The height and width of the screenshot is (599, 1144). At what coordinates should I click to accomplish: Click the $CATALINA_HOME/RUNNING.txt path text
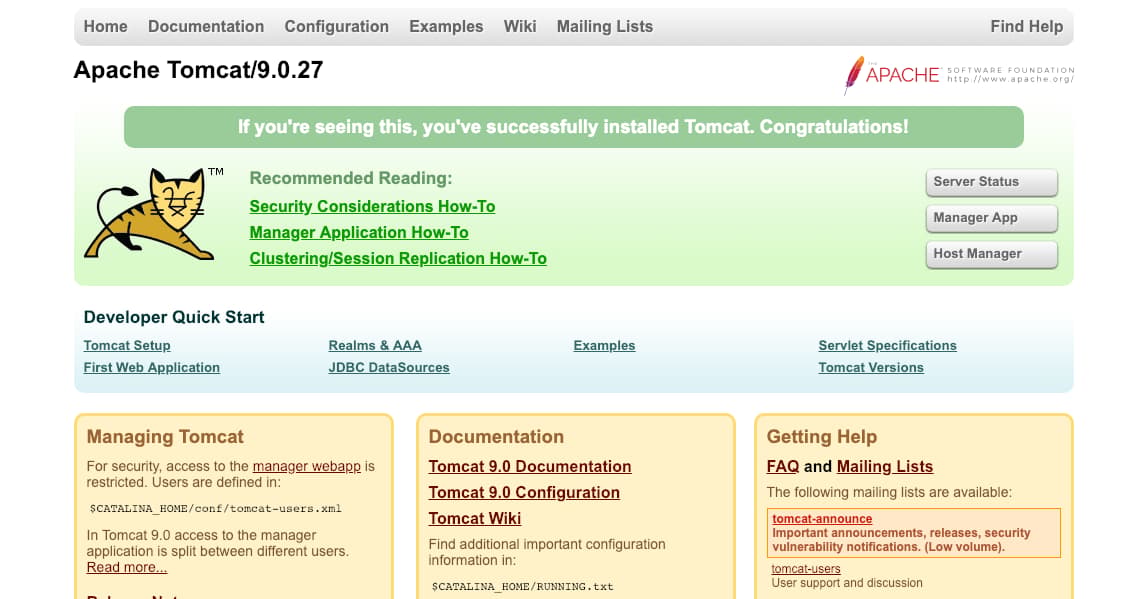(522, 587)
